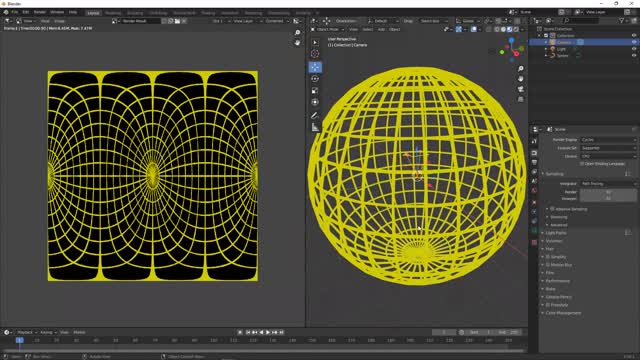Open the View Layer properties tab icon
This screenshot has width=640, height=360.
[534, 172]
